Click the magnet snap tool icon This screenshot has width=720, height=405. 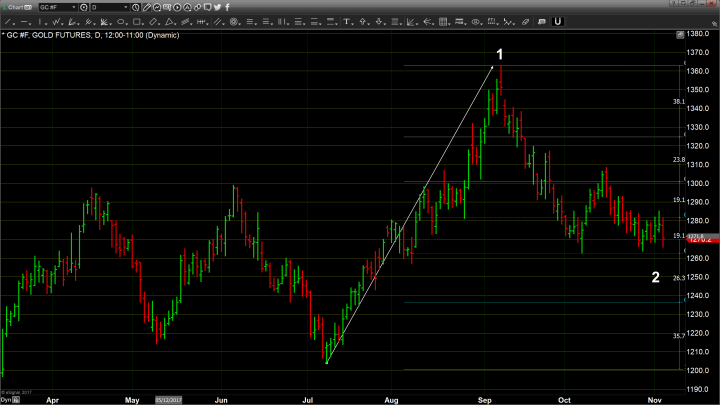click(558, 21)
